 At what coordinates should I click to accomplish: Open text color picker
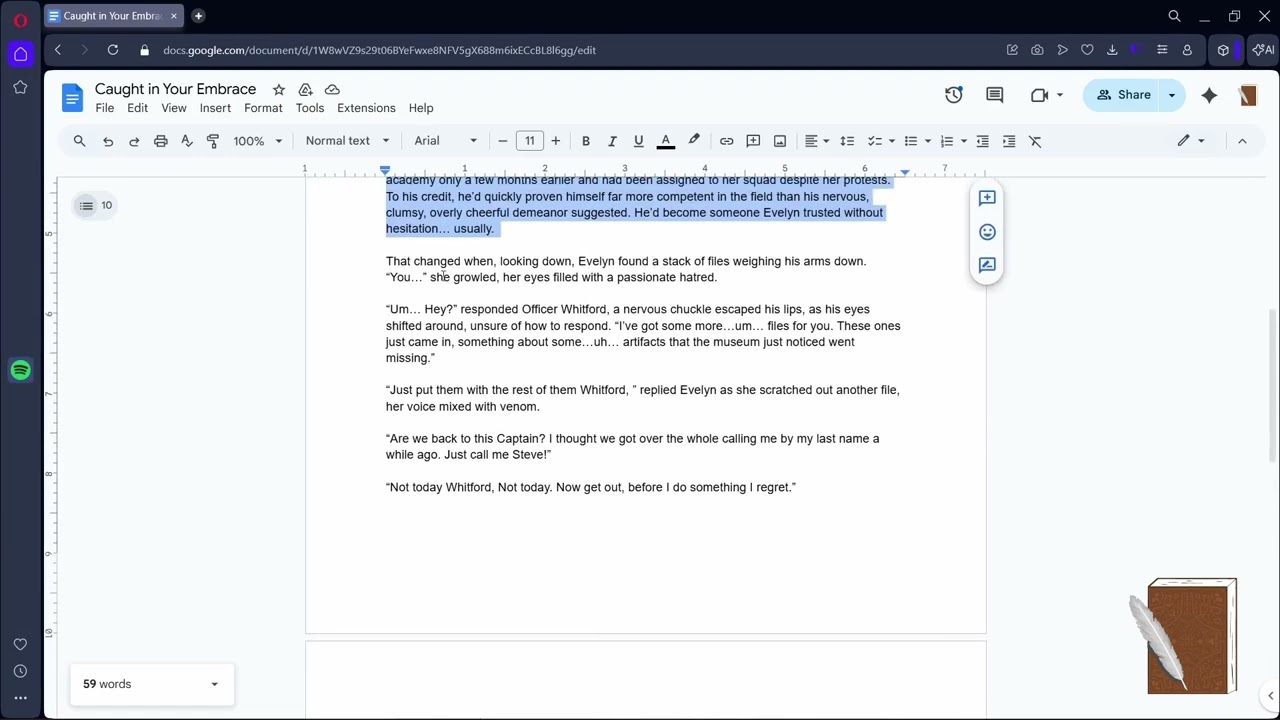665,141
